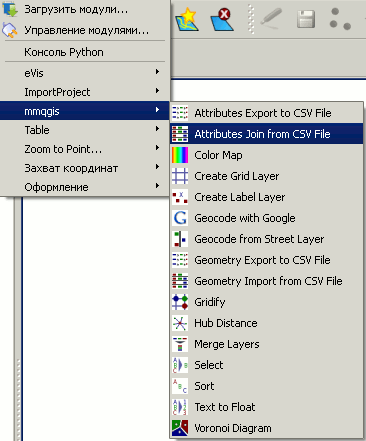Expand the Захват координат submenu arrow
This screenshot has height=441, width=366.
pos(157,167)
